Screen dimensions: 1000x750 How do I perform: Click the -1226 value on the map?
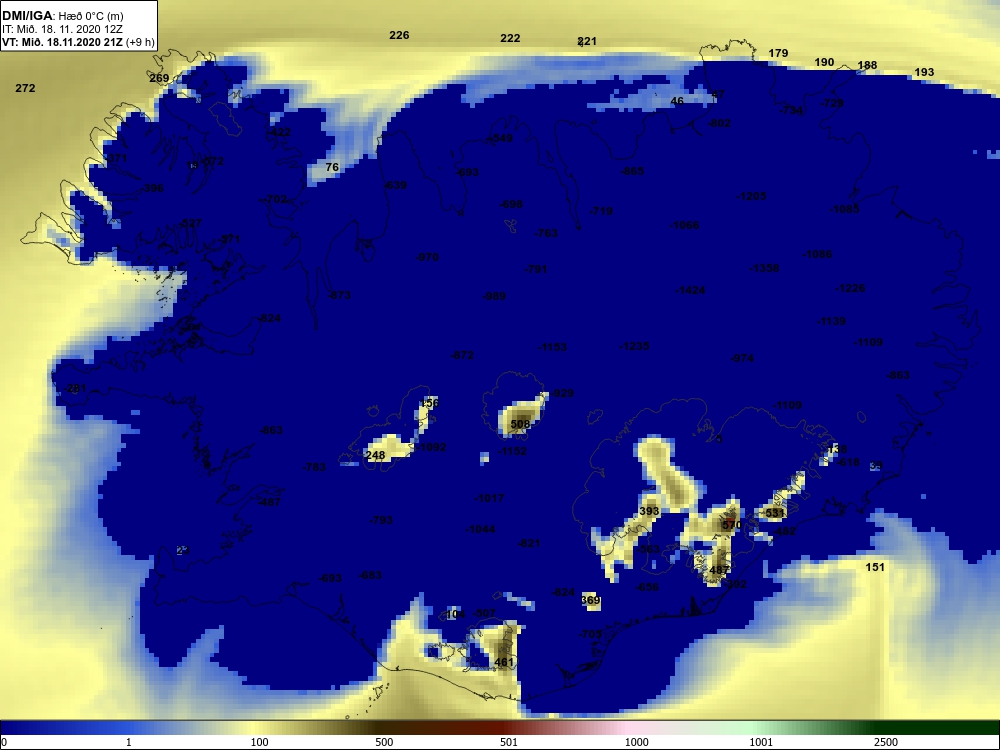click(850, 288)
